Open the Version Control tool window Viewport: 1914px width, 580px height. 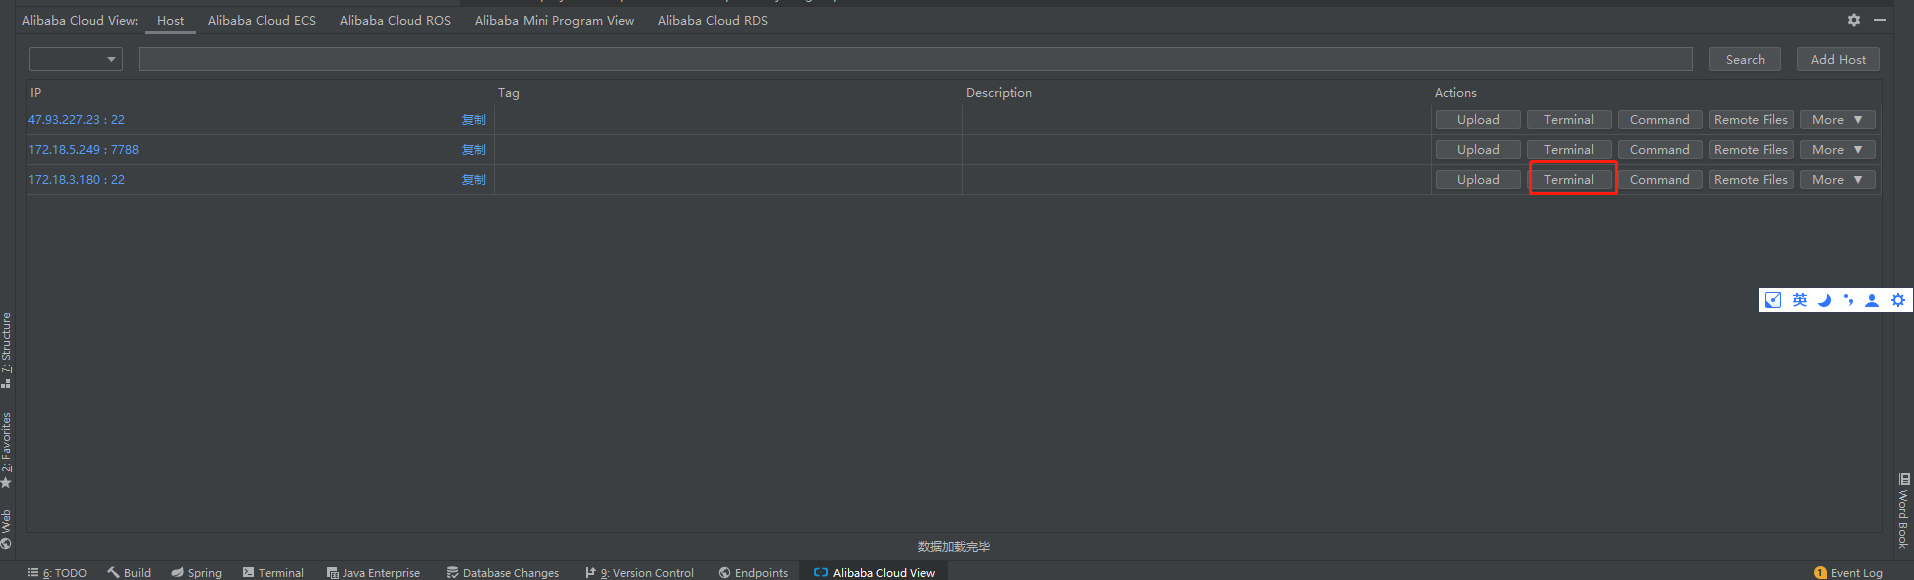(x=639, y=573)
